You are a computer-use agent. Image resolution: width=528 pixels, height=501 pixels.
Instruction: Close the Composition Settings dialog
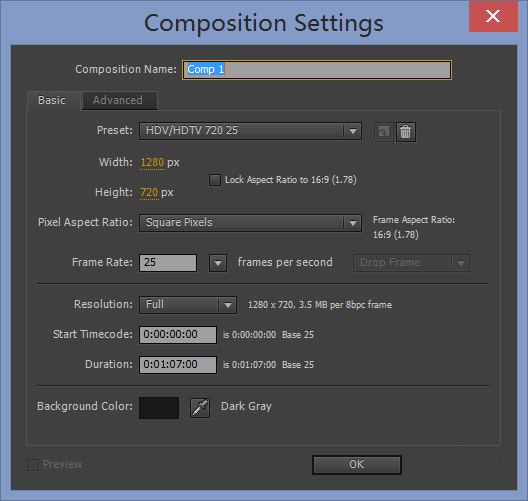493,16
